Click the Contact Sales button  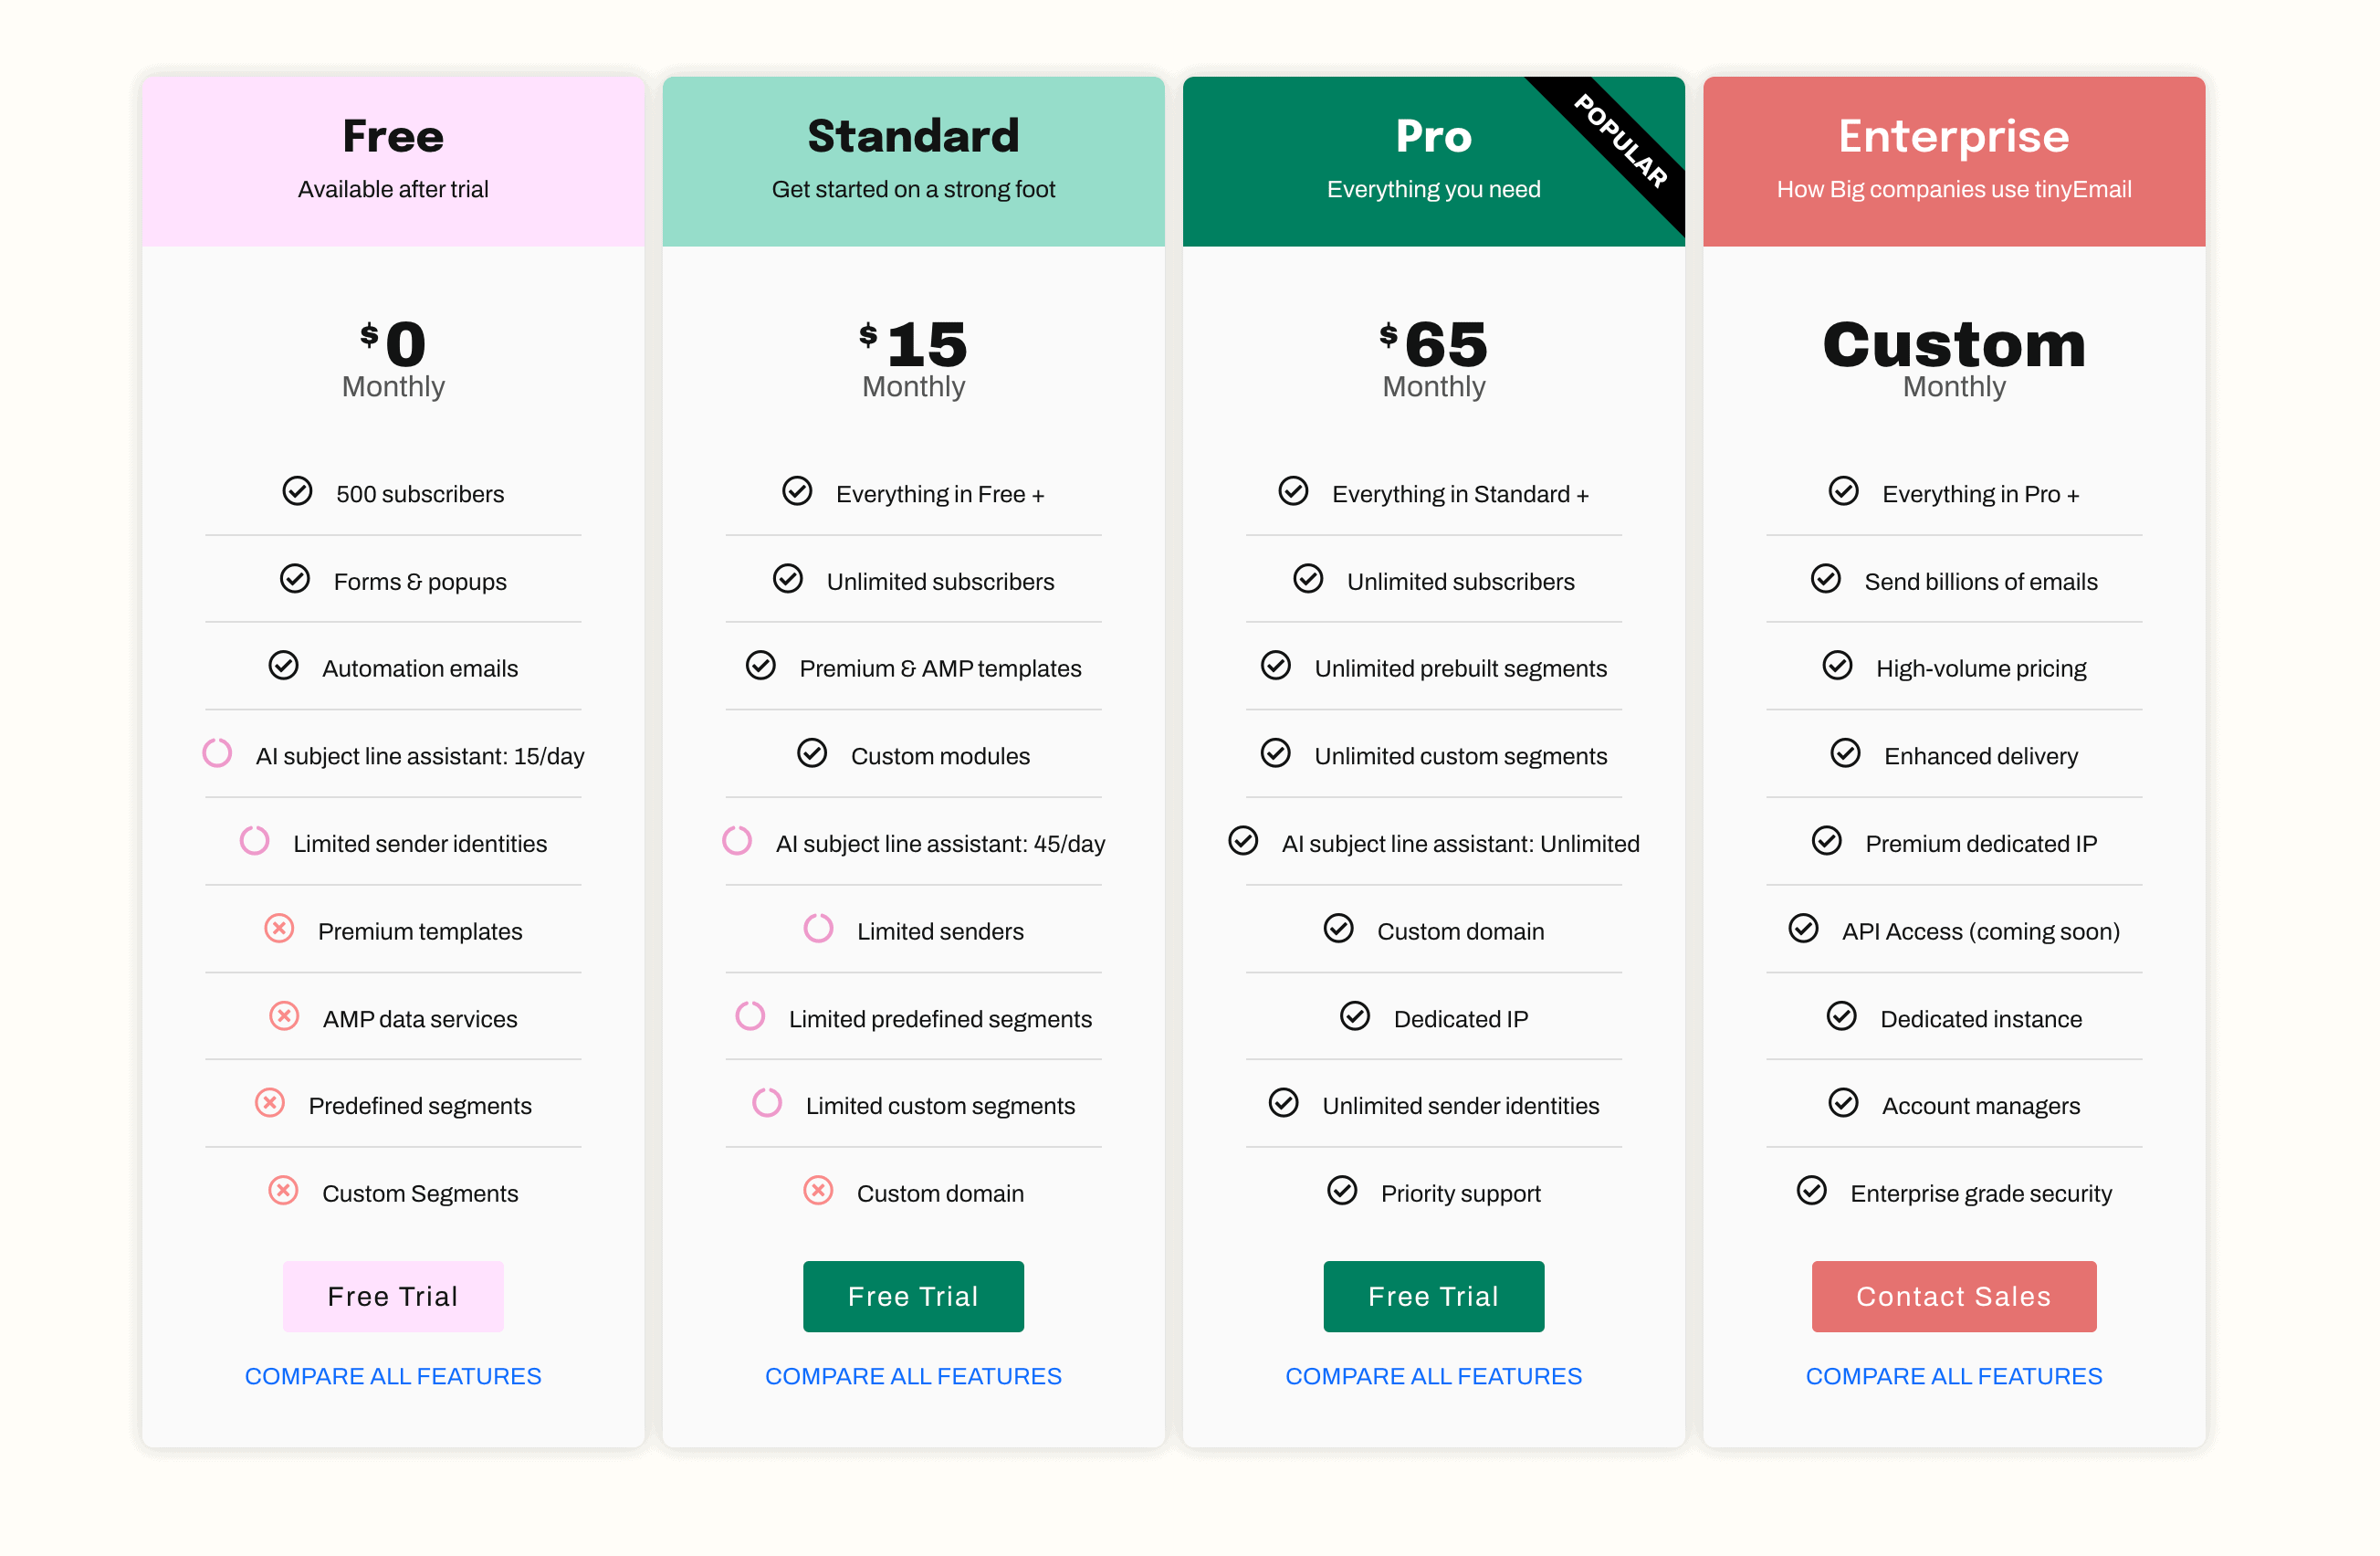coord(1953,1296)
